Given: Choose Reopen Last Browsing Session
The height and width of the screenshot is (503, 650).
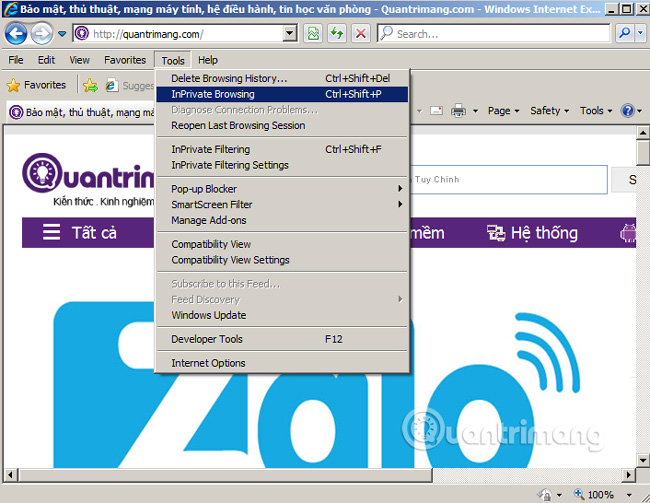Looking at the screenshot, I should point(282,126).
